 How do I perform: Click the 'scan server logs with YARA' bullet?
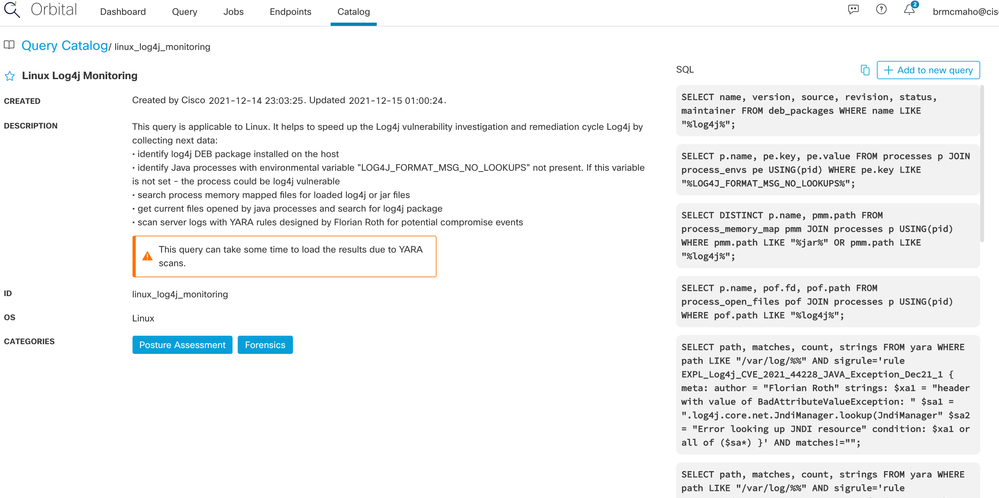point(327,223)
